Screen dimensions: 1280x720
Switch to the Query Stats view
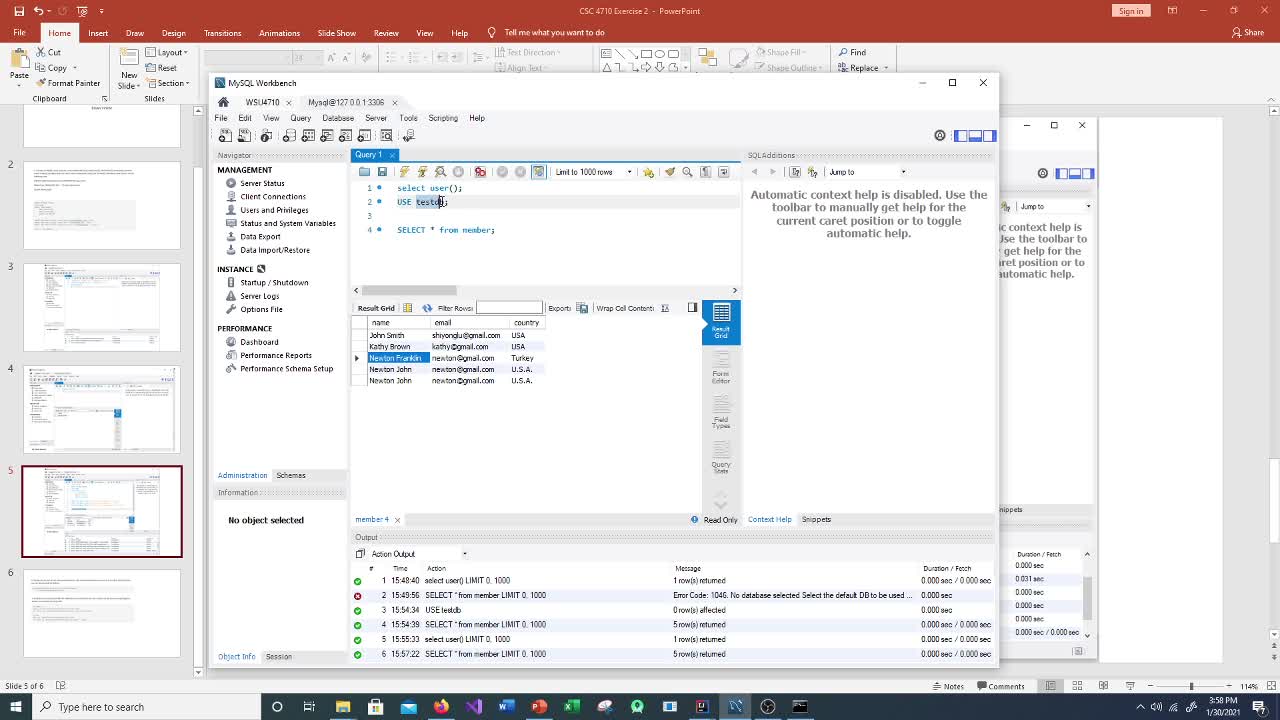(721, 457)
